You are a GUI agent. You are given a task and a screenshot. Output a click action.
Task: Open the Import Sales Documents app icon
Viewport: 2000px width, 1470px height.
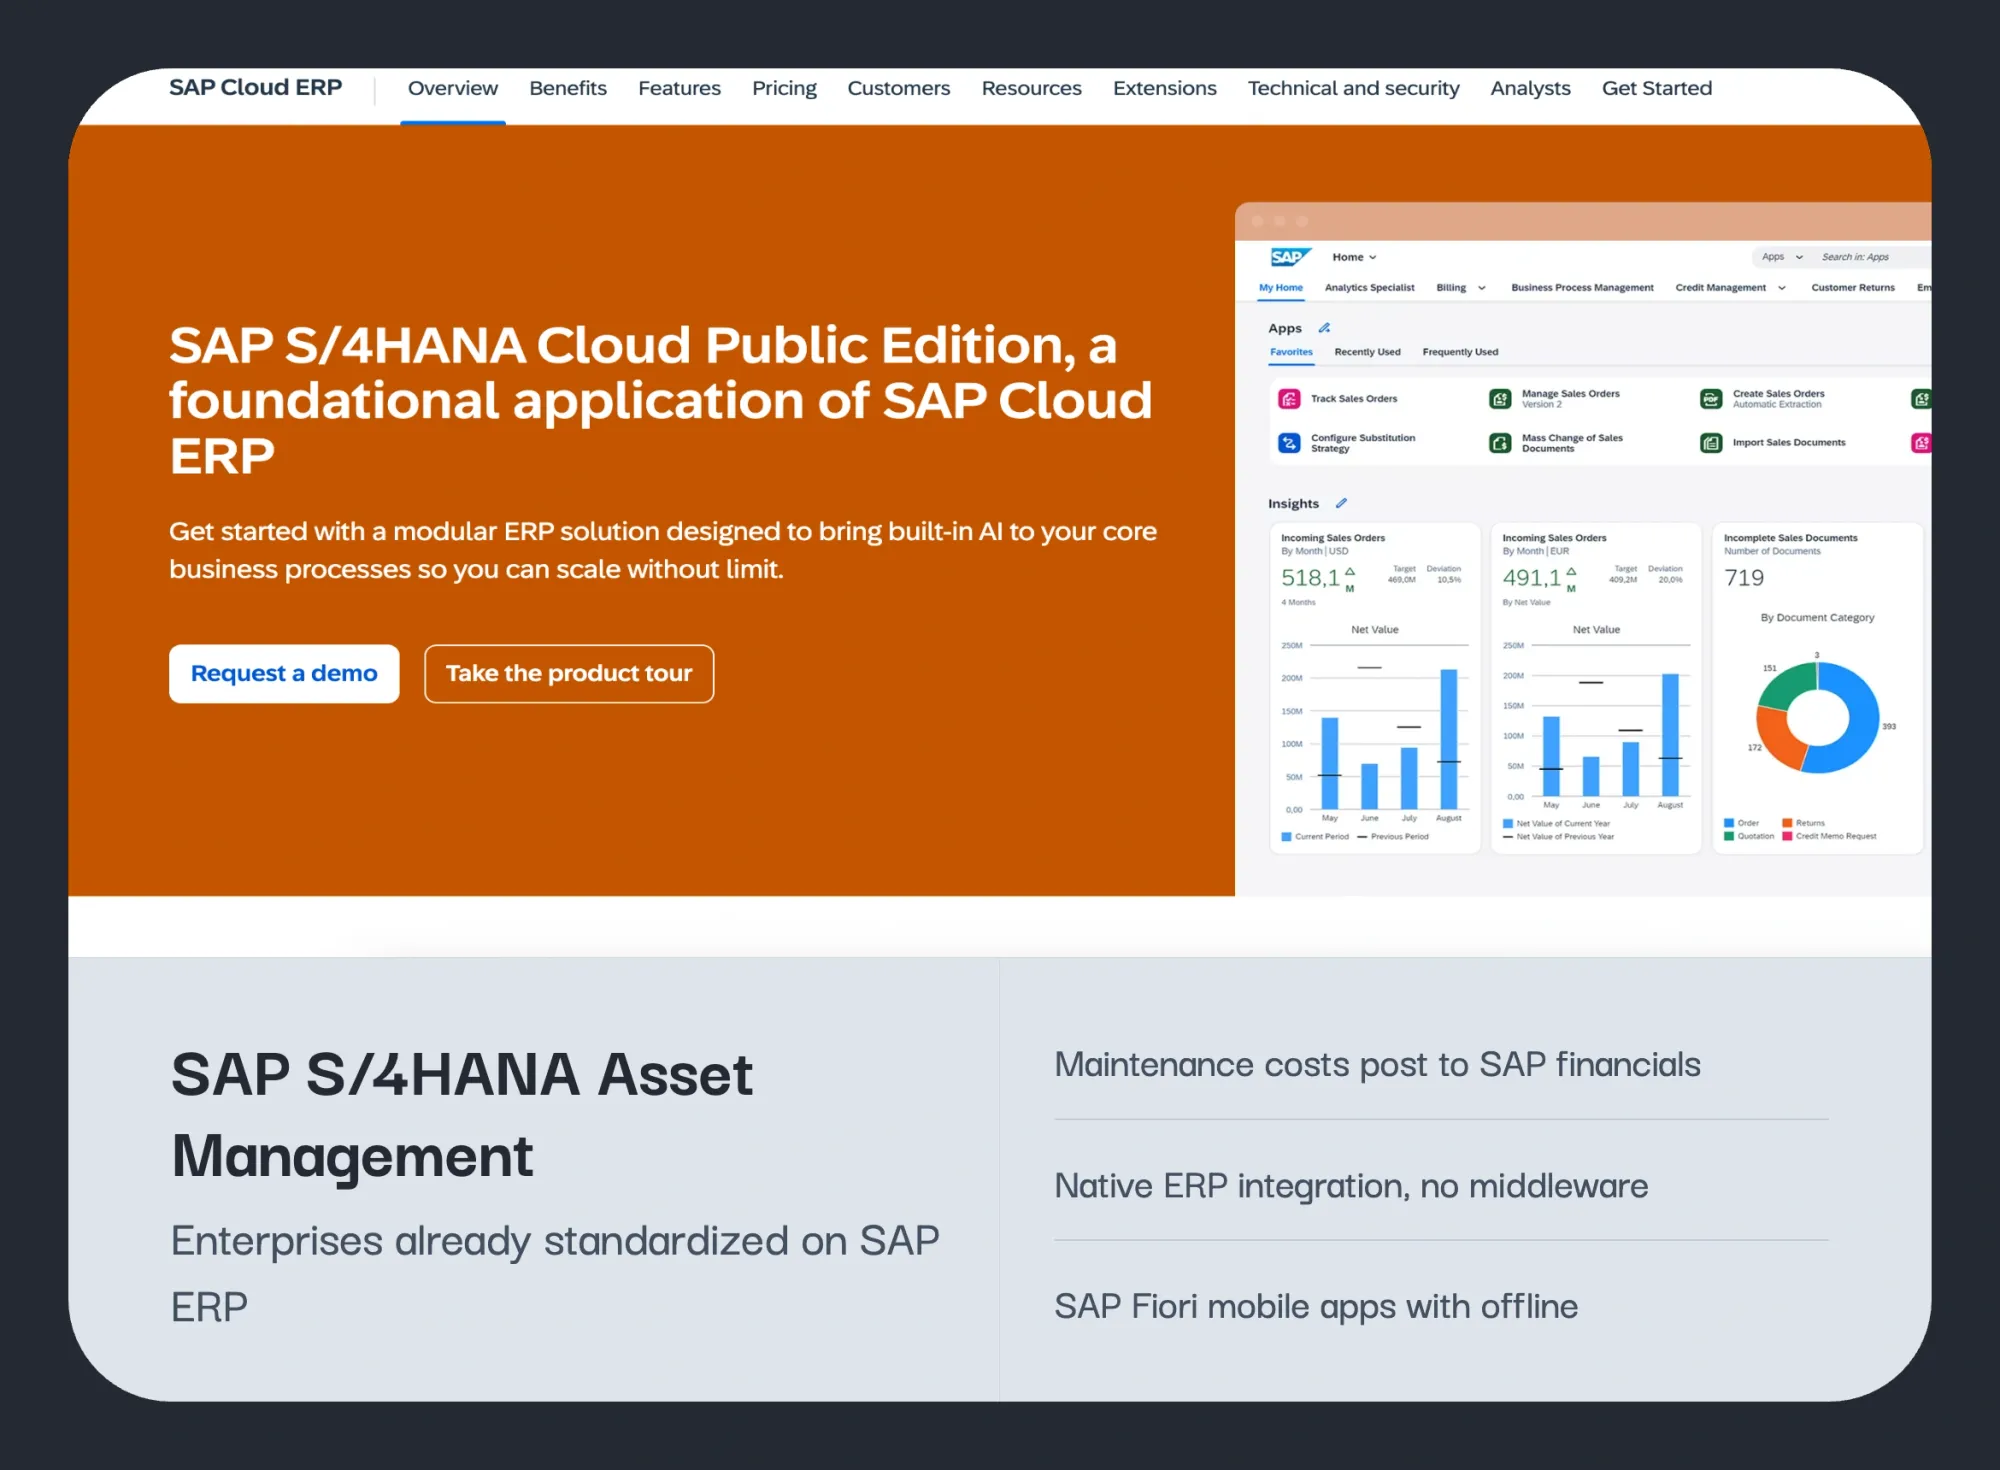[1711, 443]
